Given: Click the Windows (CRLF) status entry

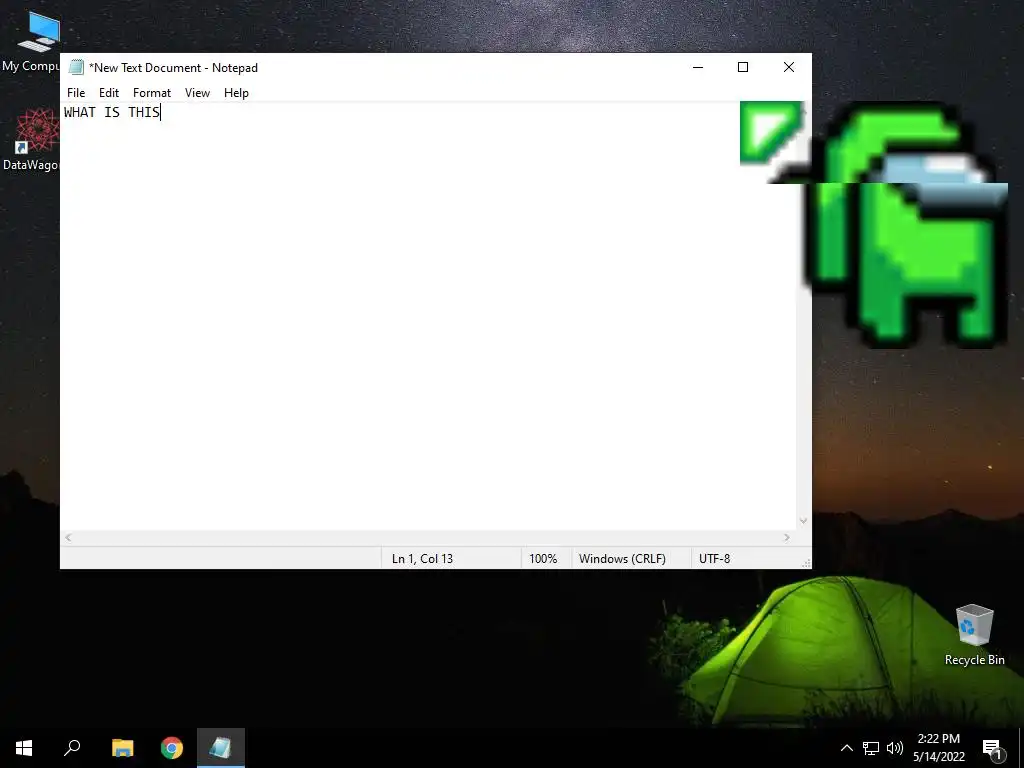Looking at the screenshot, I should tap(622, 558).
